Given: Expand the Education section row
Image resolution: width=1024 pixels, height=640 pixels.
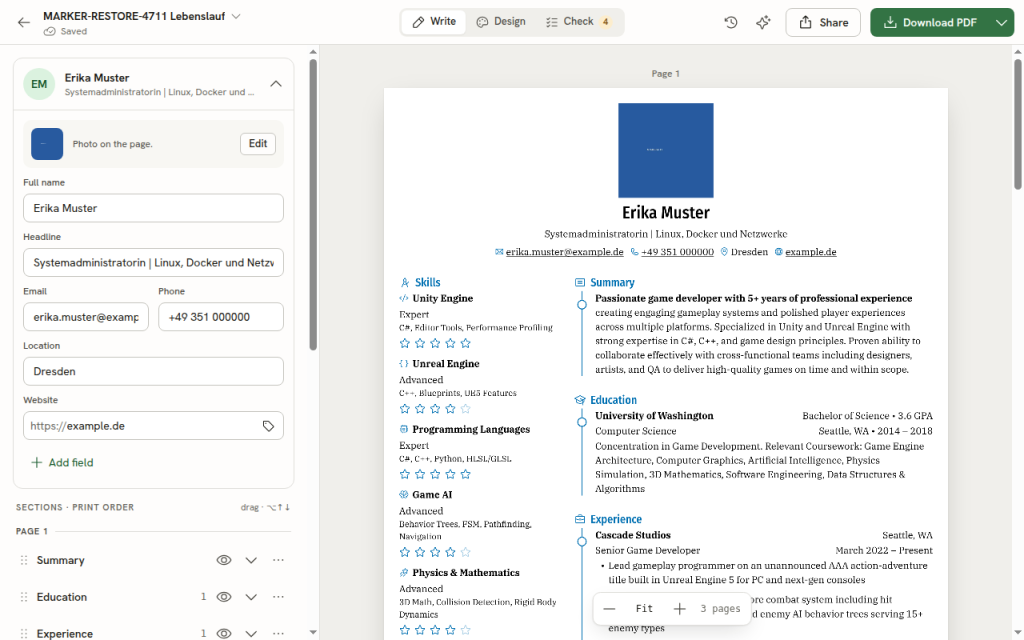Looking at the screenshot, I should point(251,597).
